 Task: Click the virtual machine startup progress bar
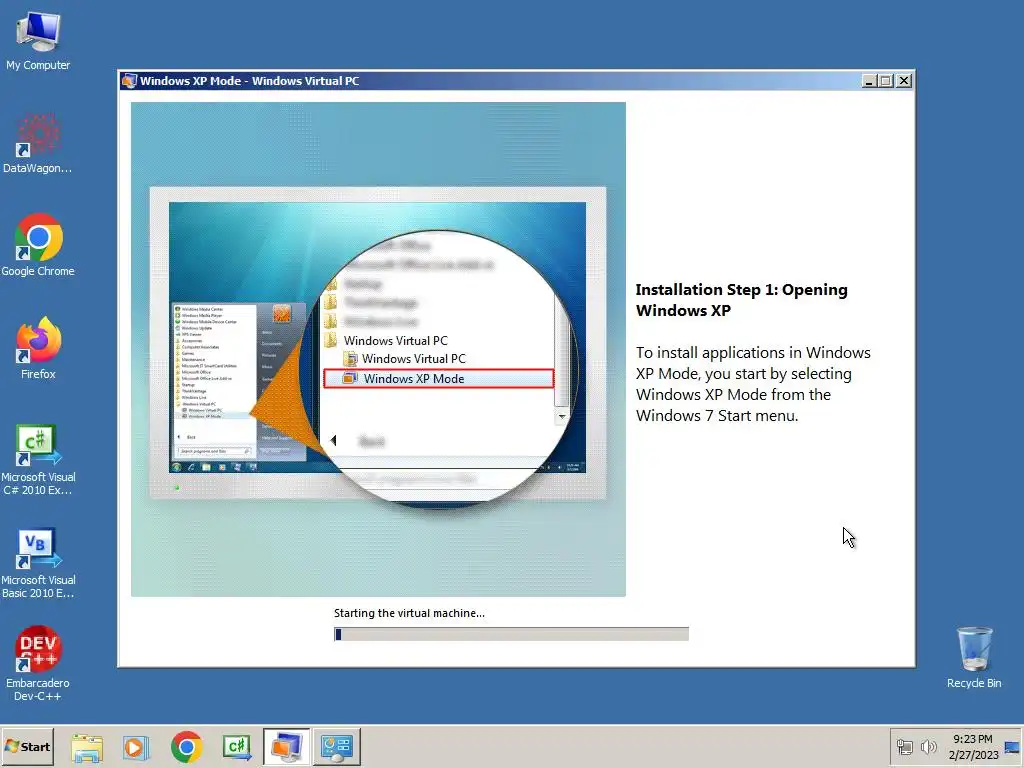[511, 634]
